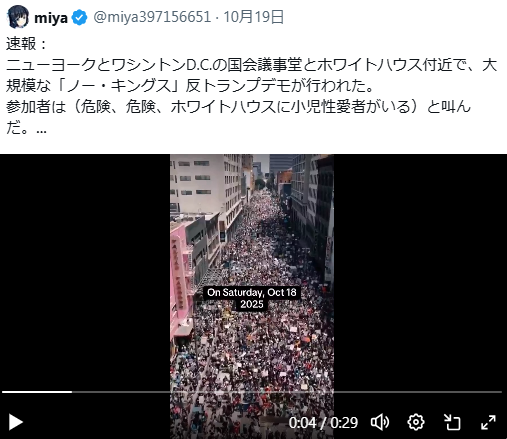Click the played portion of progress bar
The height and width of the screenshot is (439, 507).
pos(37,392)
